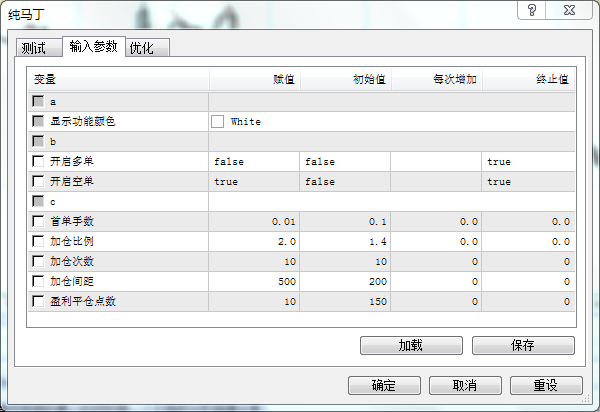600x412 pixels.
Task: Click 加仓间距 initial value 200
Action: pos(345,282)
